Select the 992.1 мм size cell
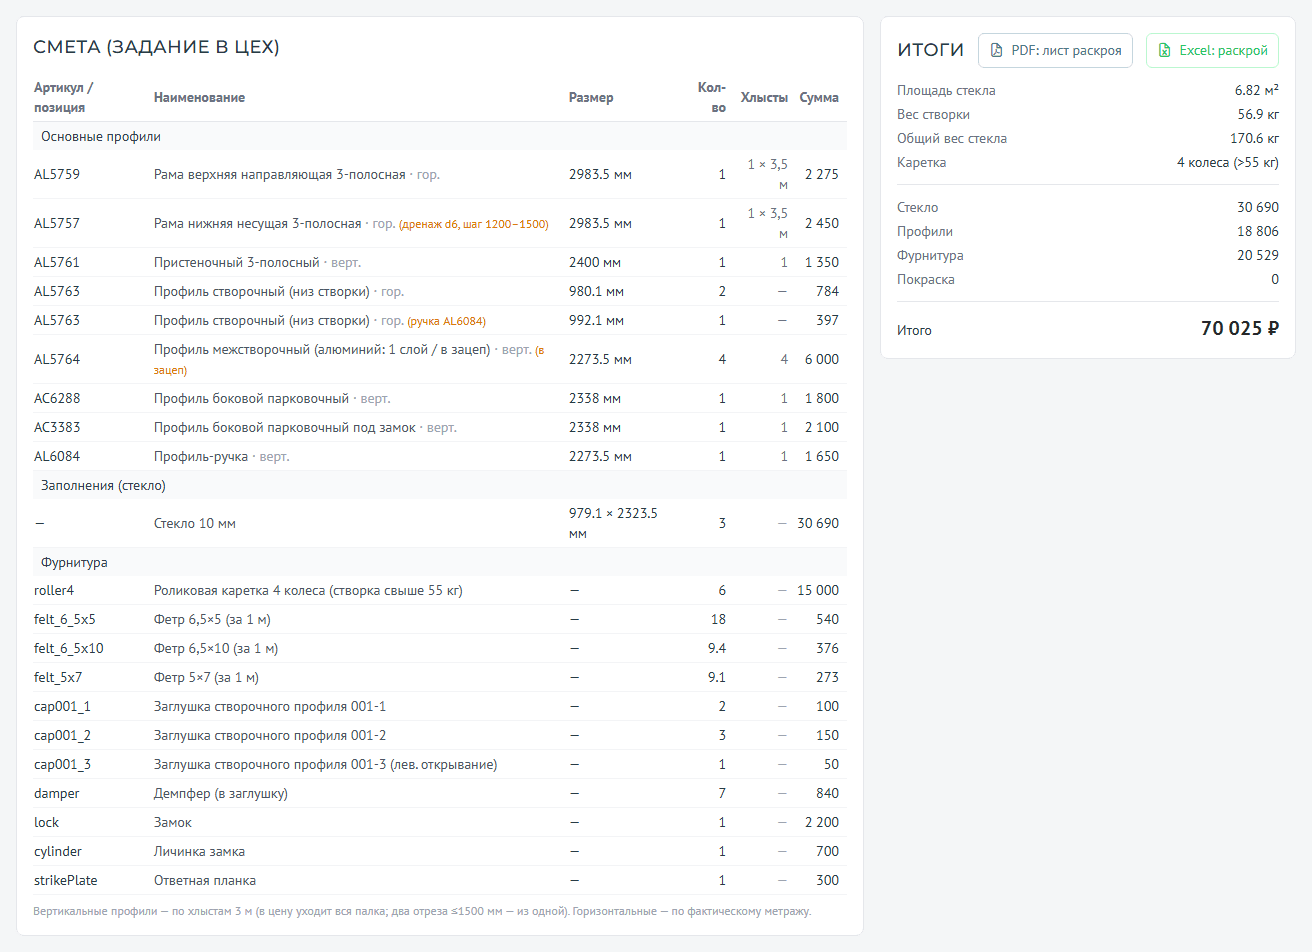The height and width of the screenshot is (952, 1312). (596, 320)
